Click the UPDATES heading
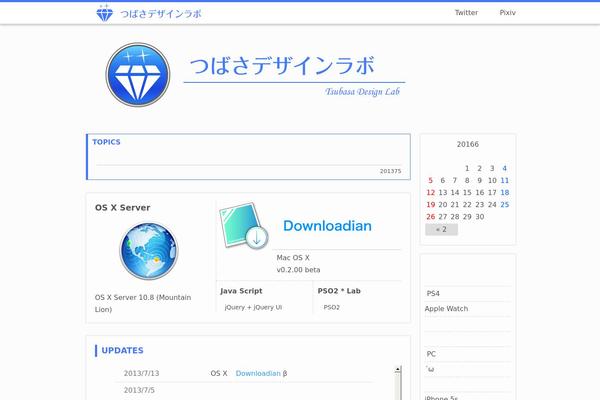The image size is (600, 400). [x=122, y=350]
